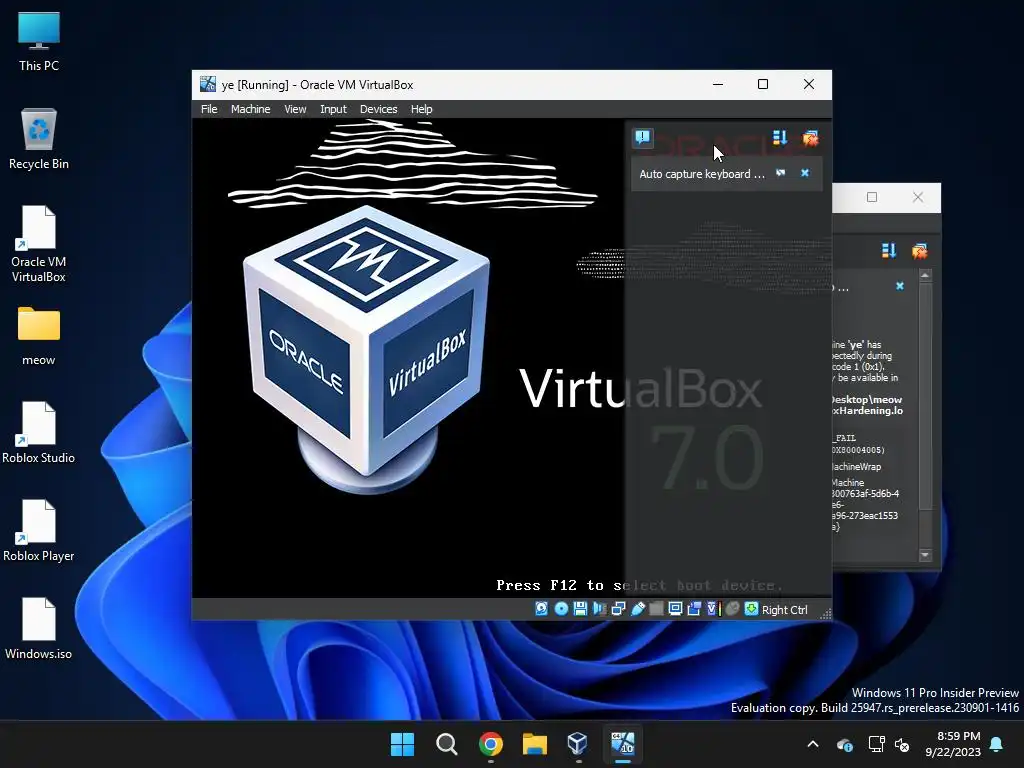The height and width of the screenshot is (768, 1024).
Task: Click the Right Ctrl host key label
Action: [x=784, y=609]
